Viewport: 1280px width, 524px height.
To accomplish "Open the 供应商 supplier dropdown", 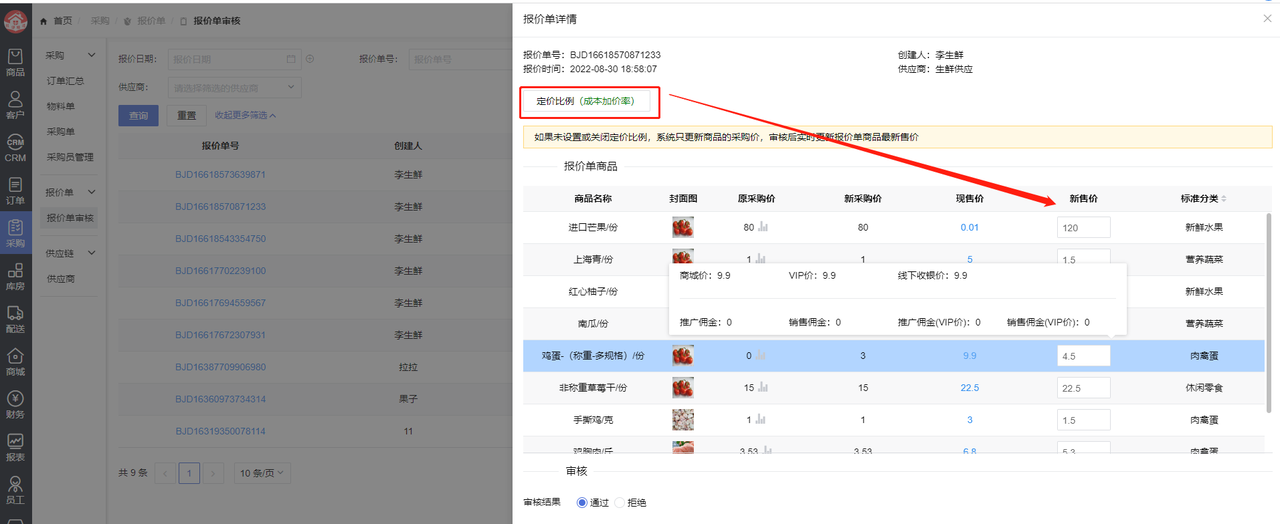I will (234, 88).
